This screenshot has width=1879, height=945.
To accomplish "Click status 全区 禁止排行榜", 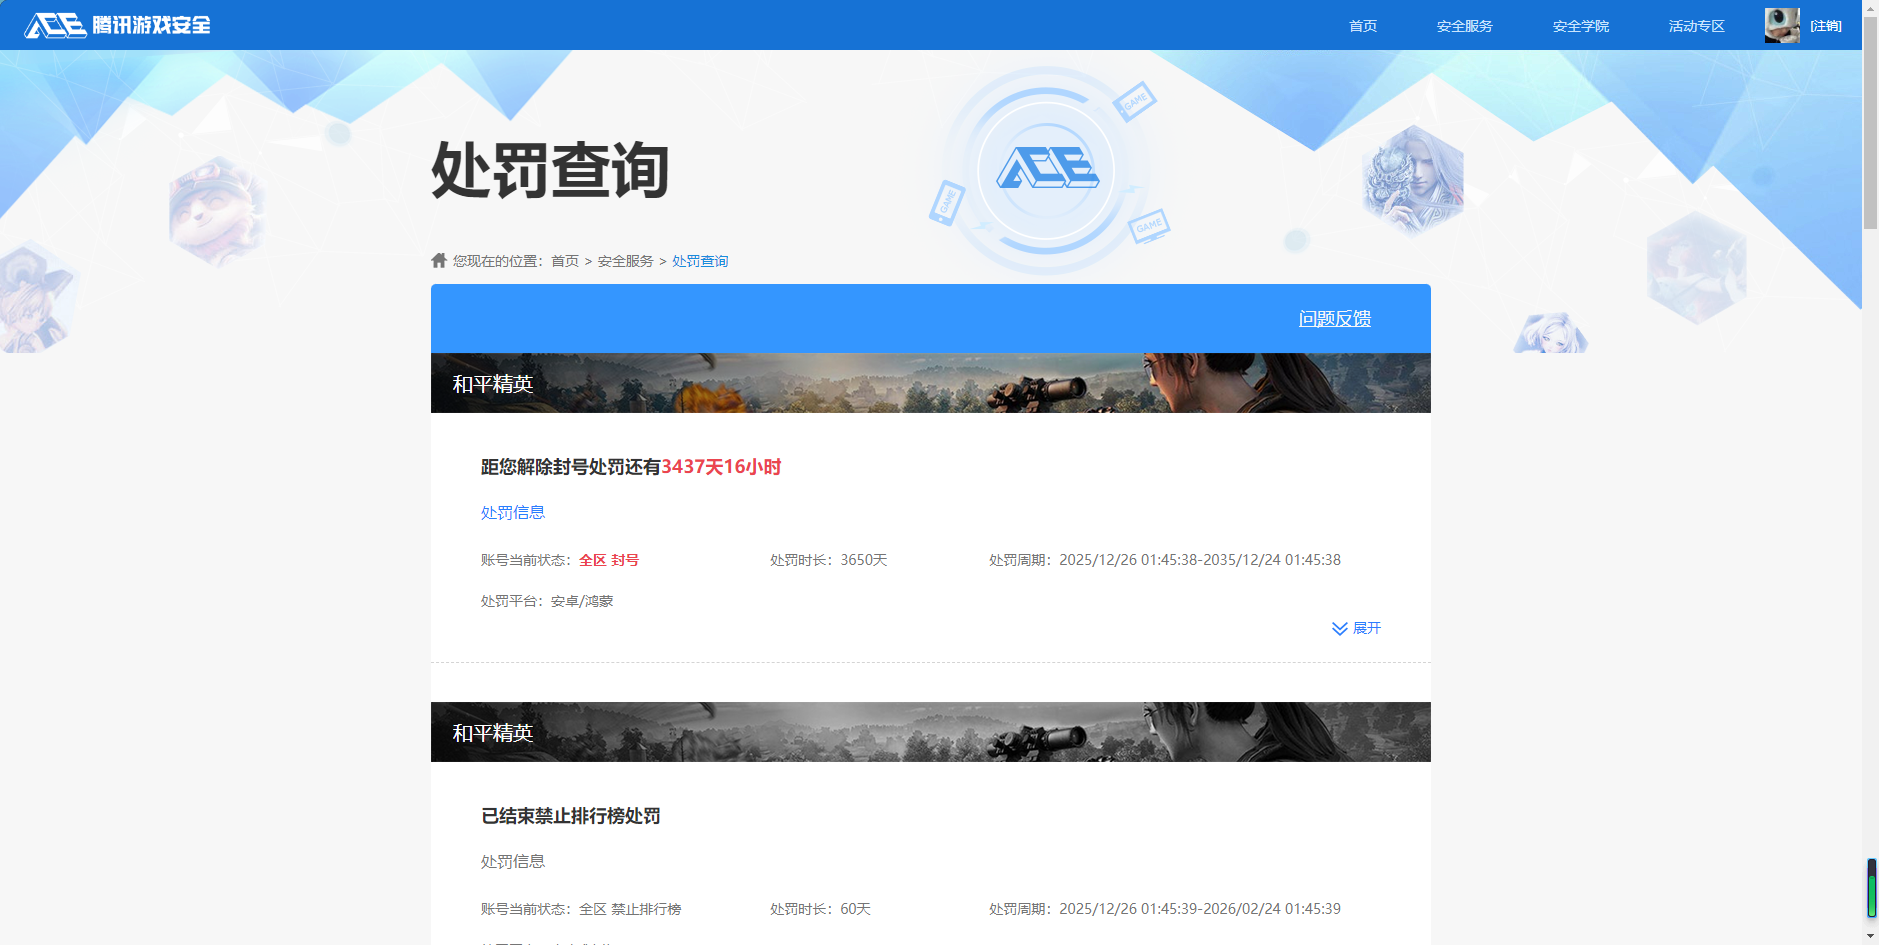I will point(630,909).
